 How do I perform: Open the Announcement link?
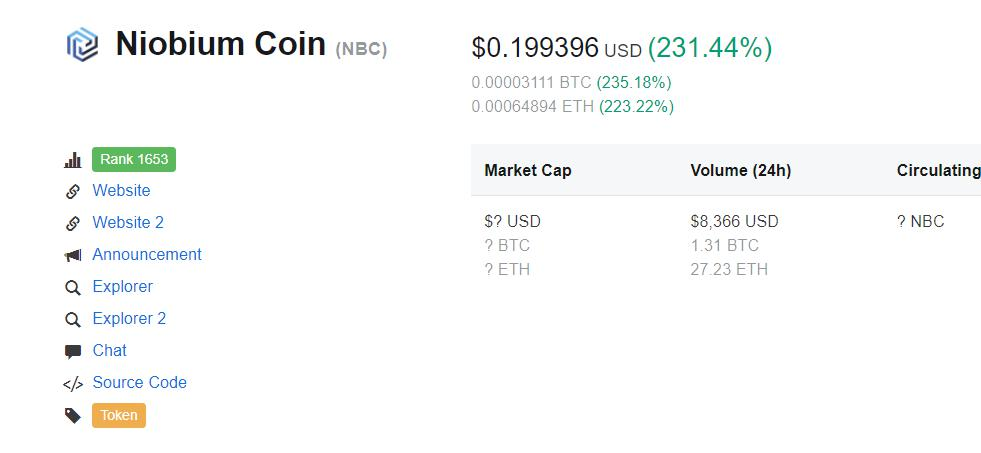(x=147, y=255)
